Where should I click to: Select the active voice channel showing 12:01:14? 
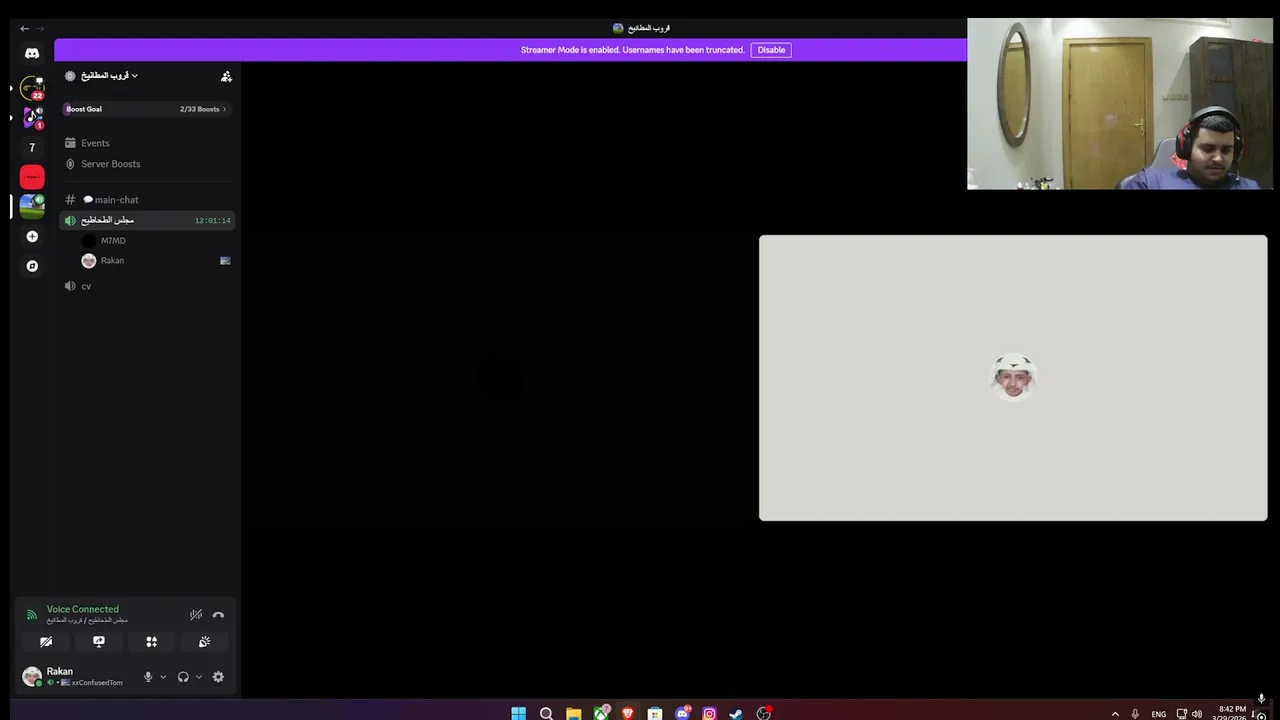(x=147, y=220)
